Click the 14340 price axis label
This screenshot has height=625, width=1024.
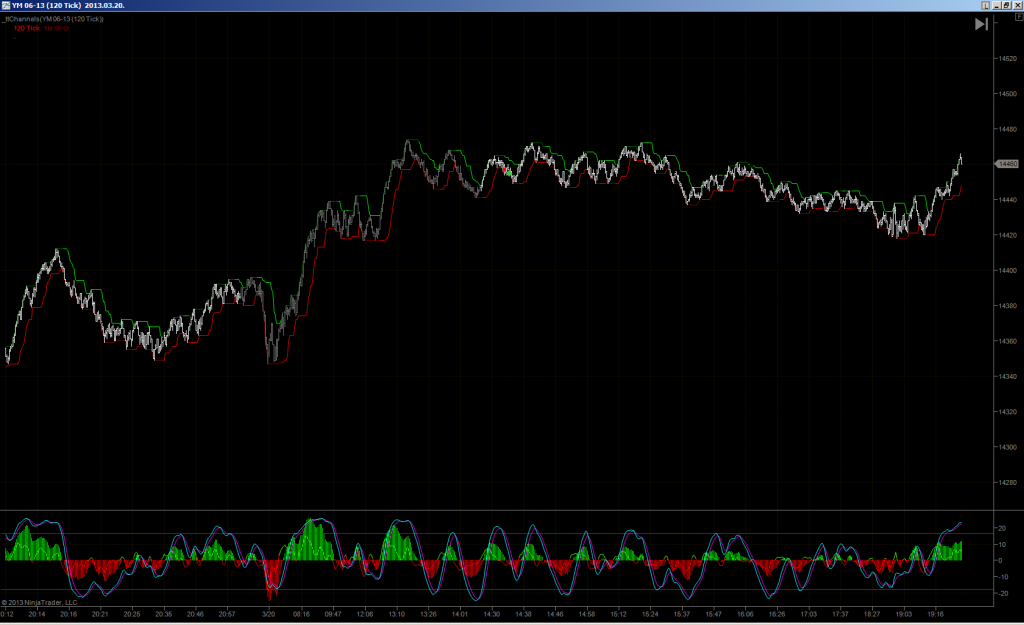pos(1007,377)
